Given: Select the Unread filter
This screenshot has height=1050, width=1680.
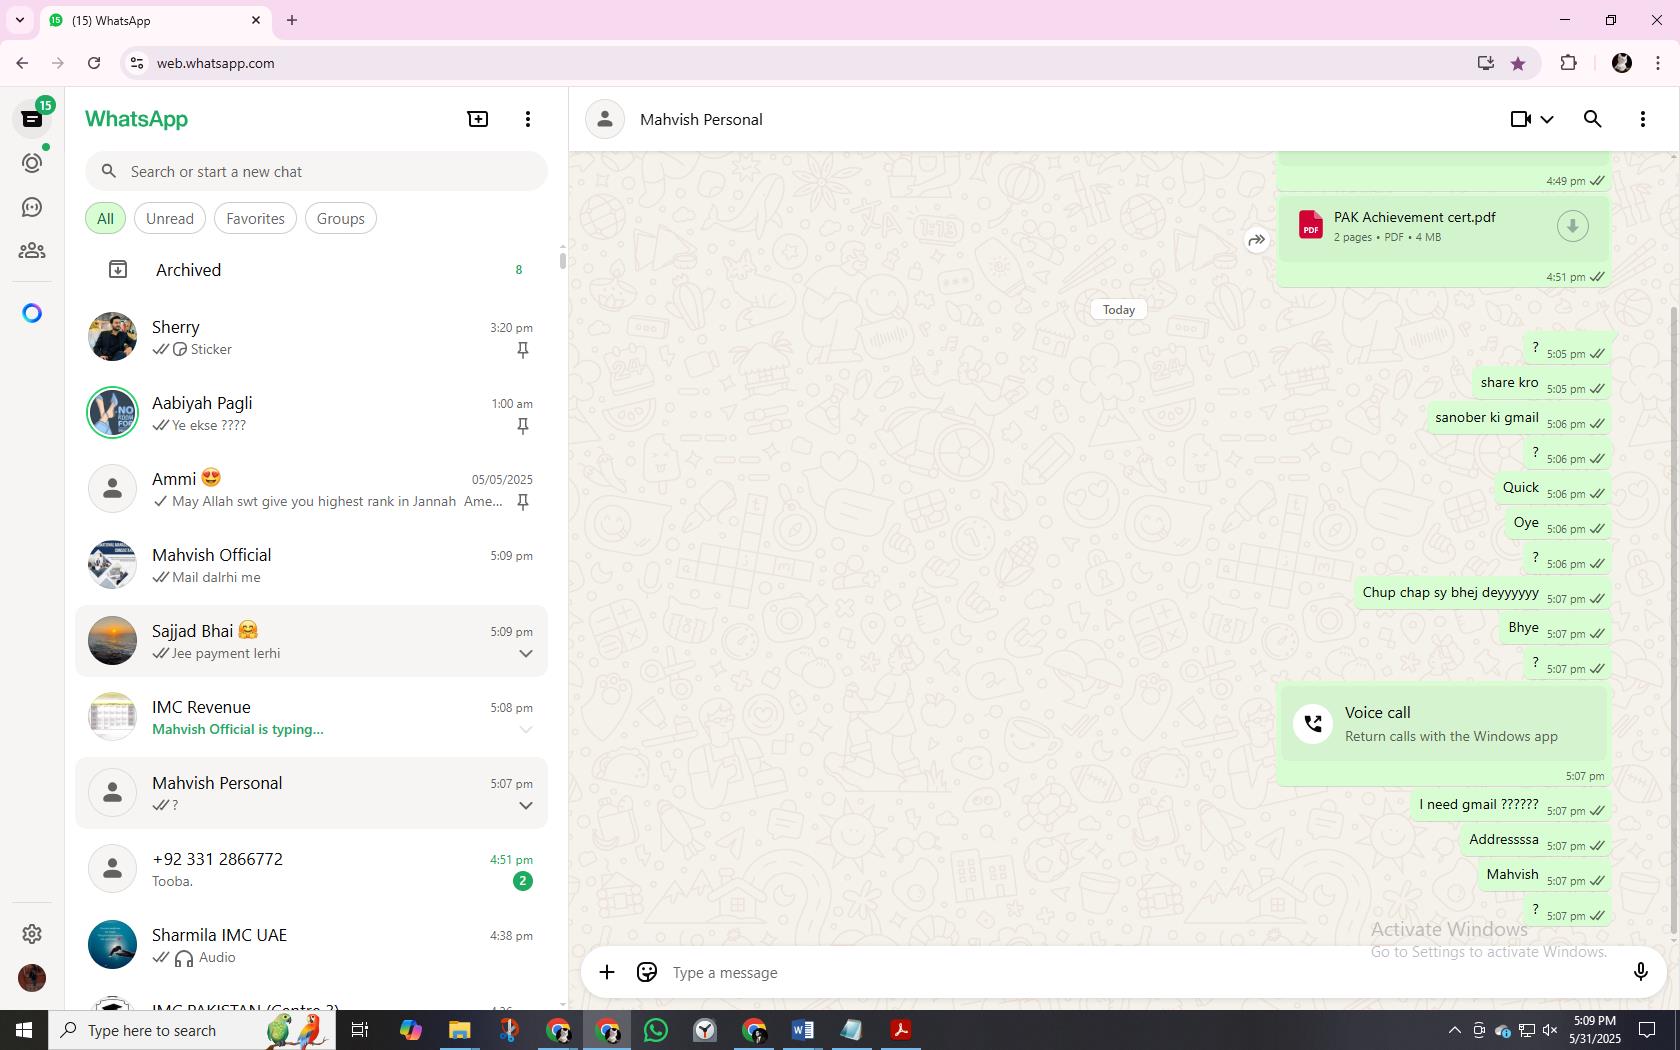Looking at the screenshot, I should pyautogui.click(x=170, y=218).
